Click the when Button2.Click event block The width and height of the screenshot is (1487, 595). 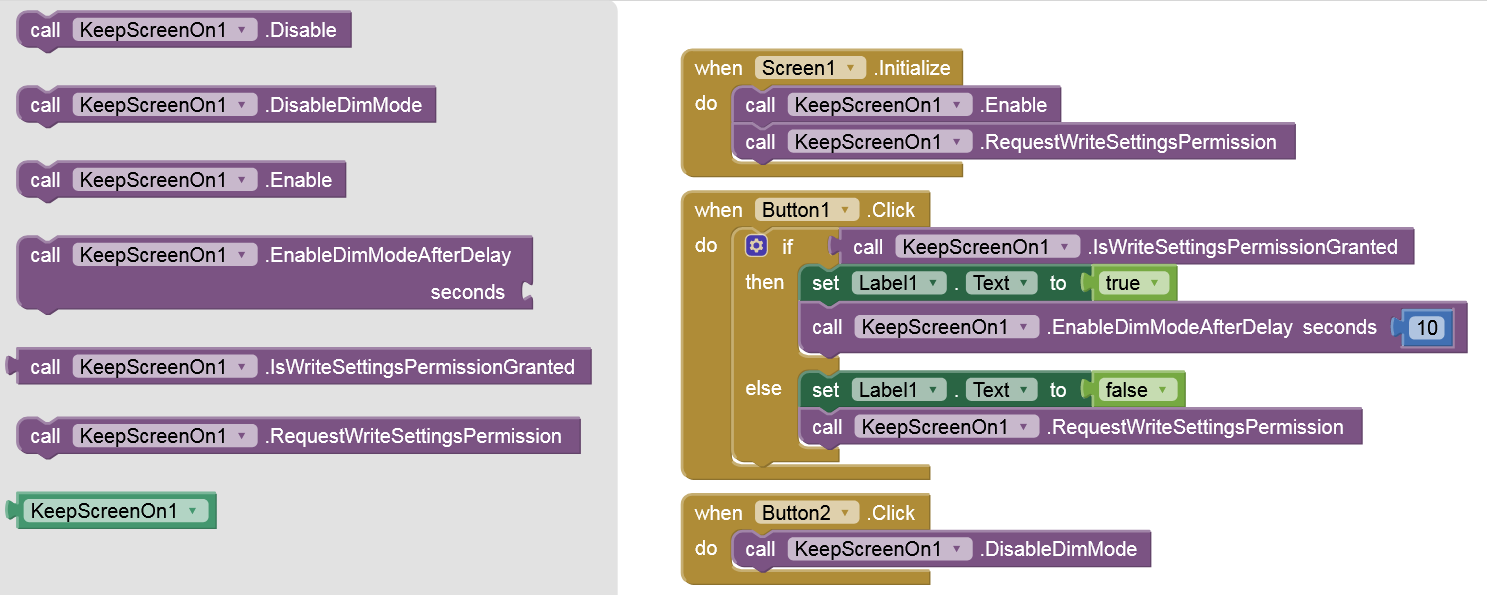718,513
